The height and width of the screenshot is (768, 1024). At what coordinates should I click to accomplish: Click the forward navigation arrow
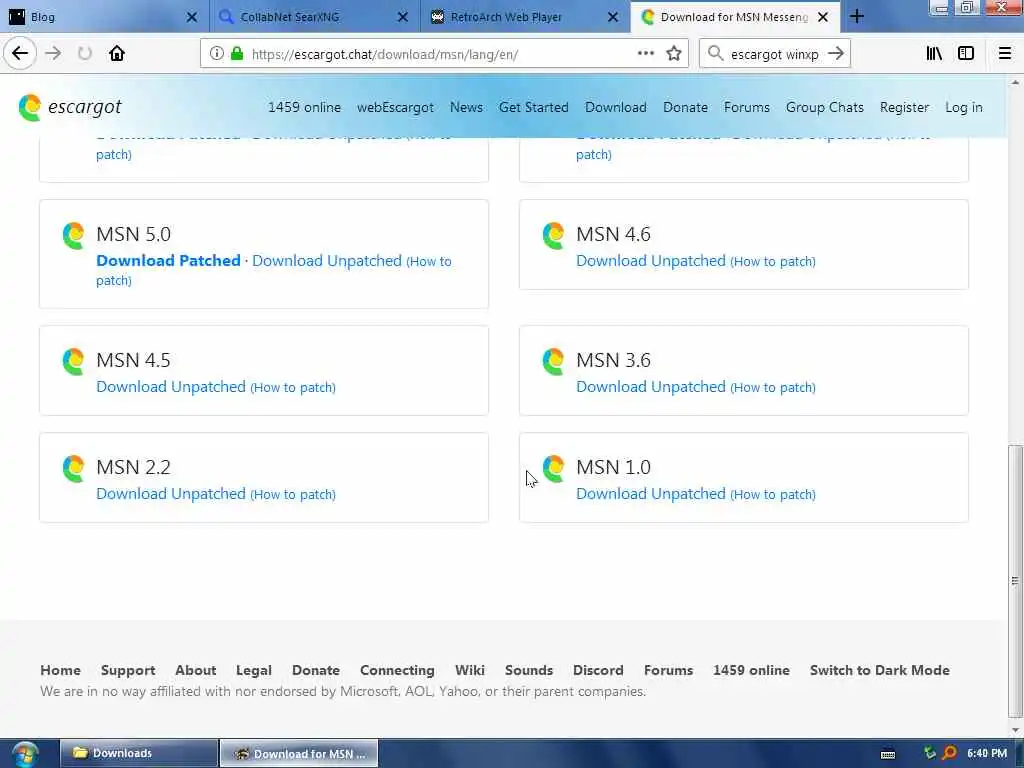pos(53,54)
